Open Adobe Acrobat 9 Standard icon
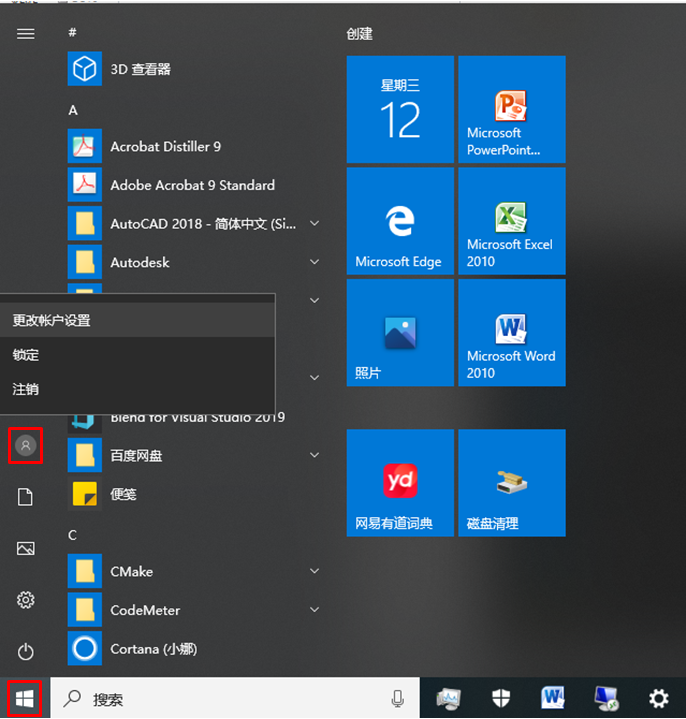The image size is (686, 719). pyautogui.click(x=85, y=185)
